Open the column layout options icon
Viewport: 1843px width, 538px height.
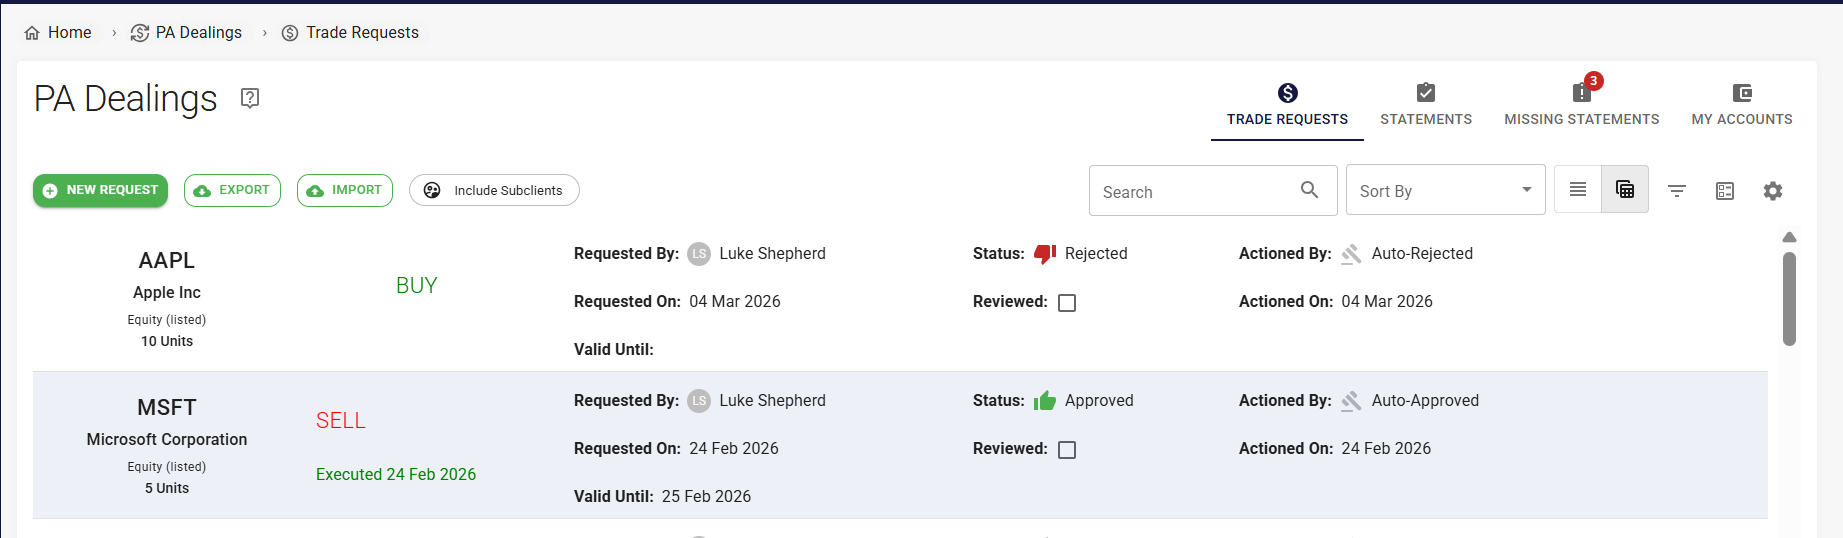pos(1725,191)
